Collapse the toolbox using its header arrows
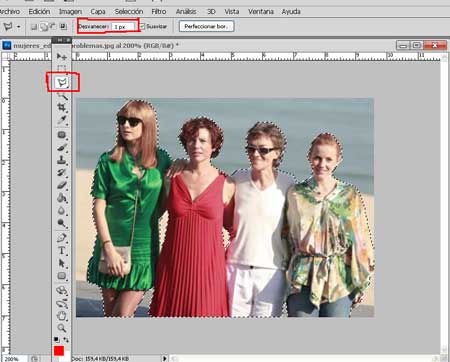 coord(60,40)
